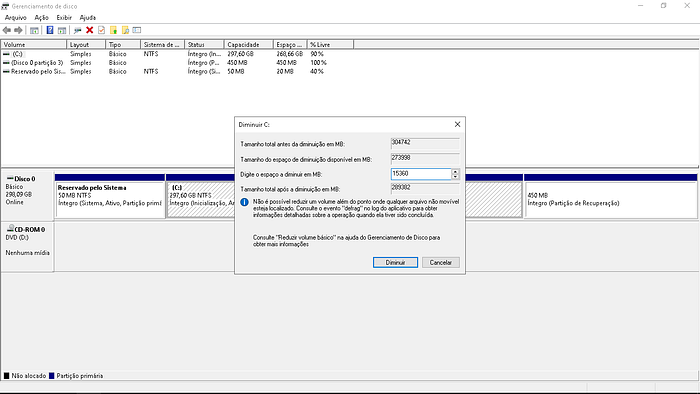Viewport: 700px width, 394px height.
Task: Click the yellow folder with magnifier icon
Action: pyautogui.click(x=125, y=30)
